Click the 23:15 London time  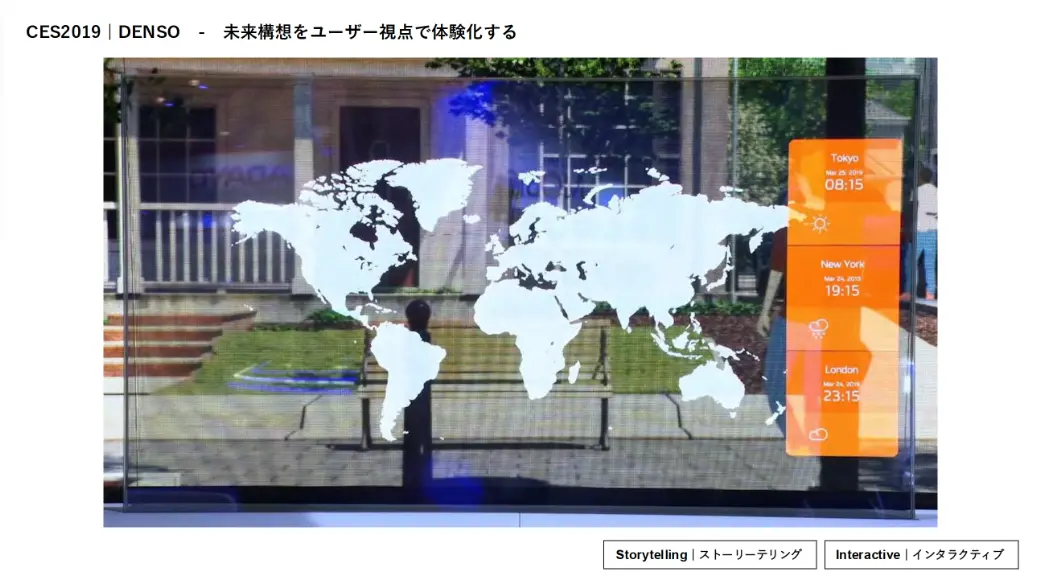pos(841,396)
